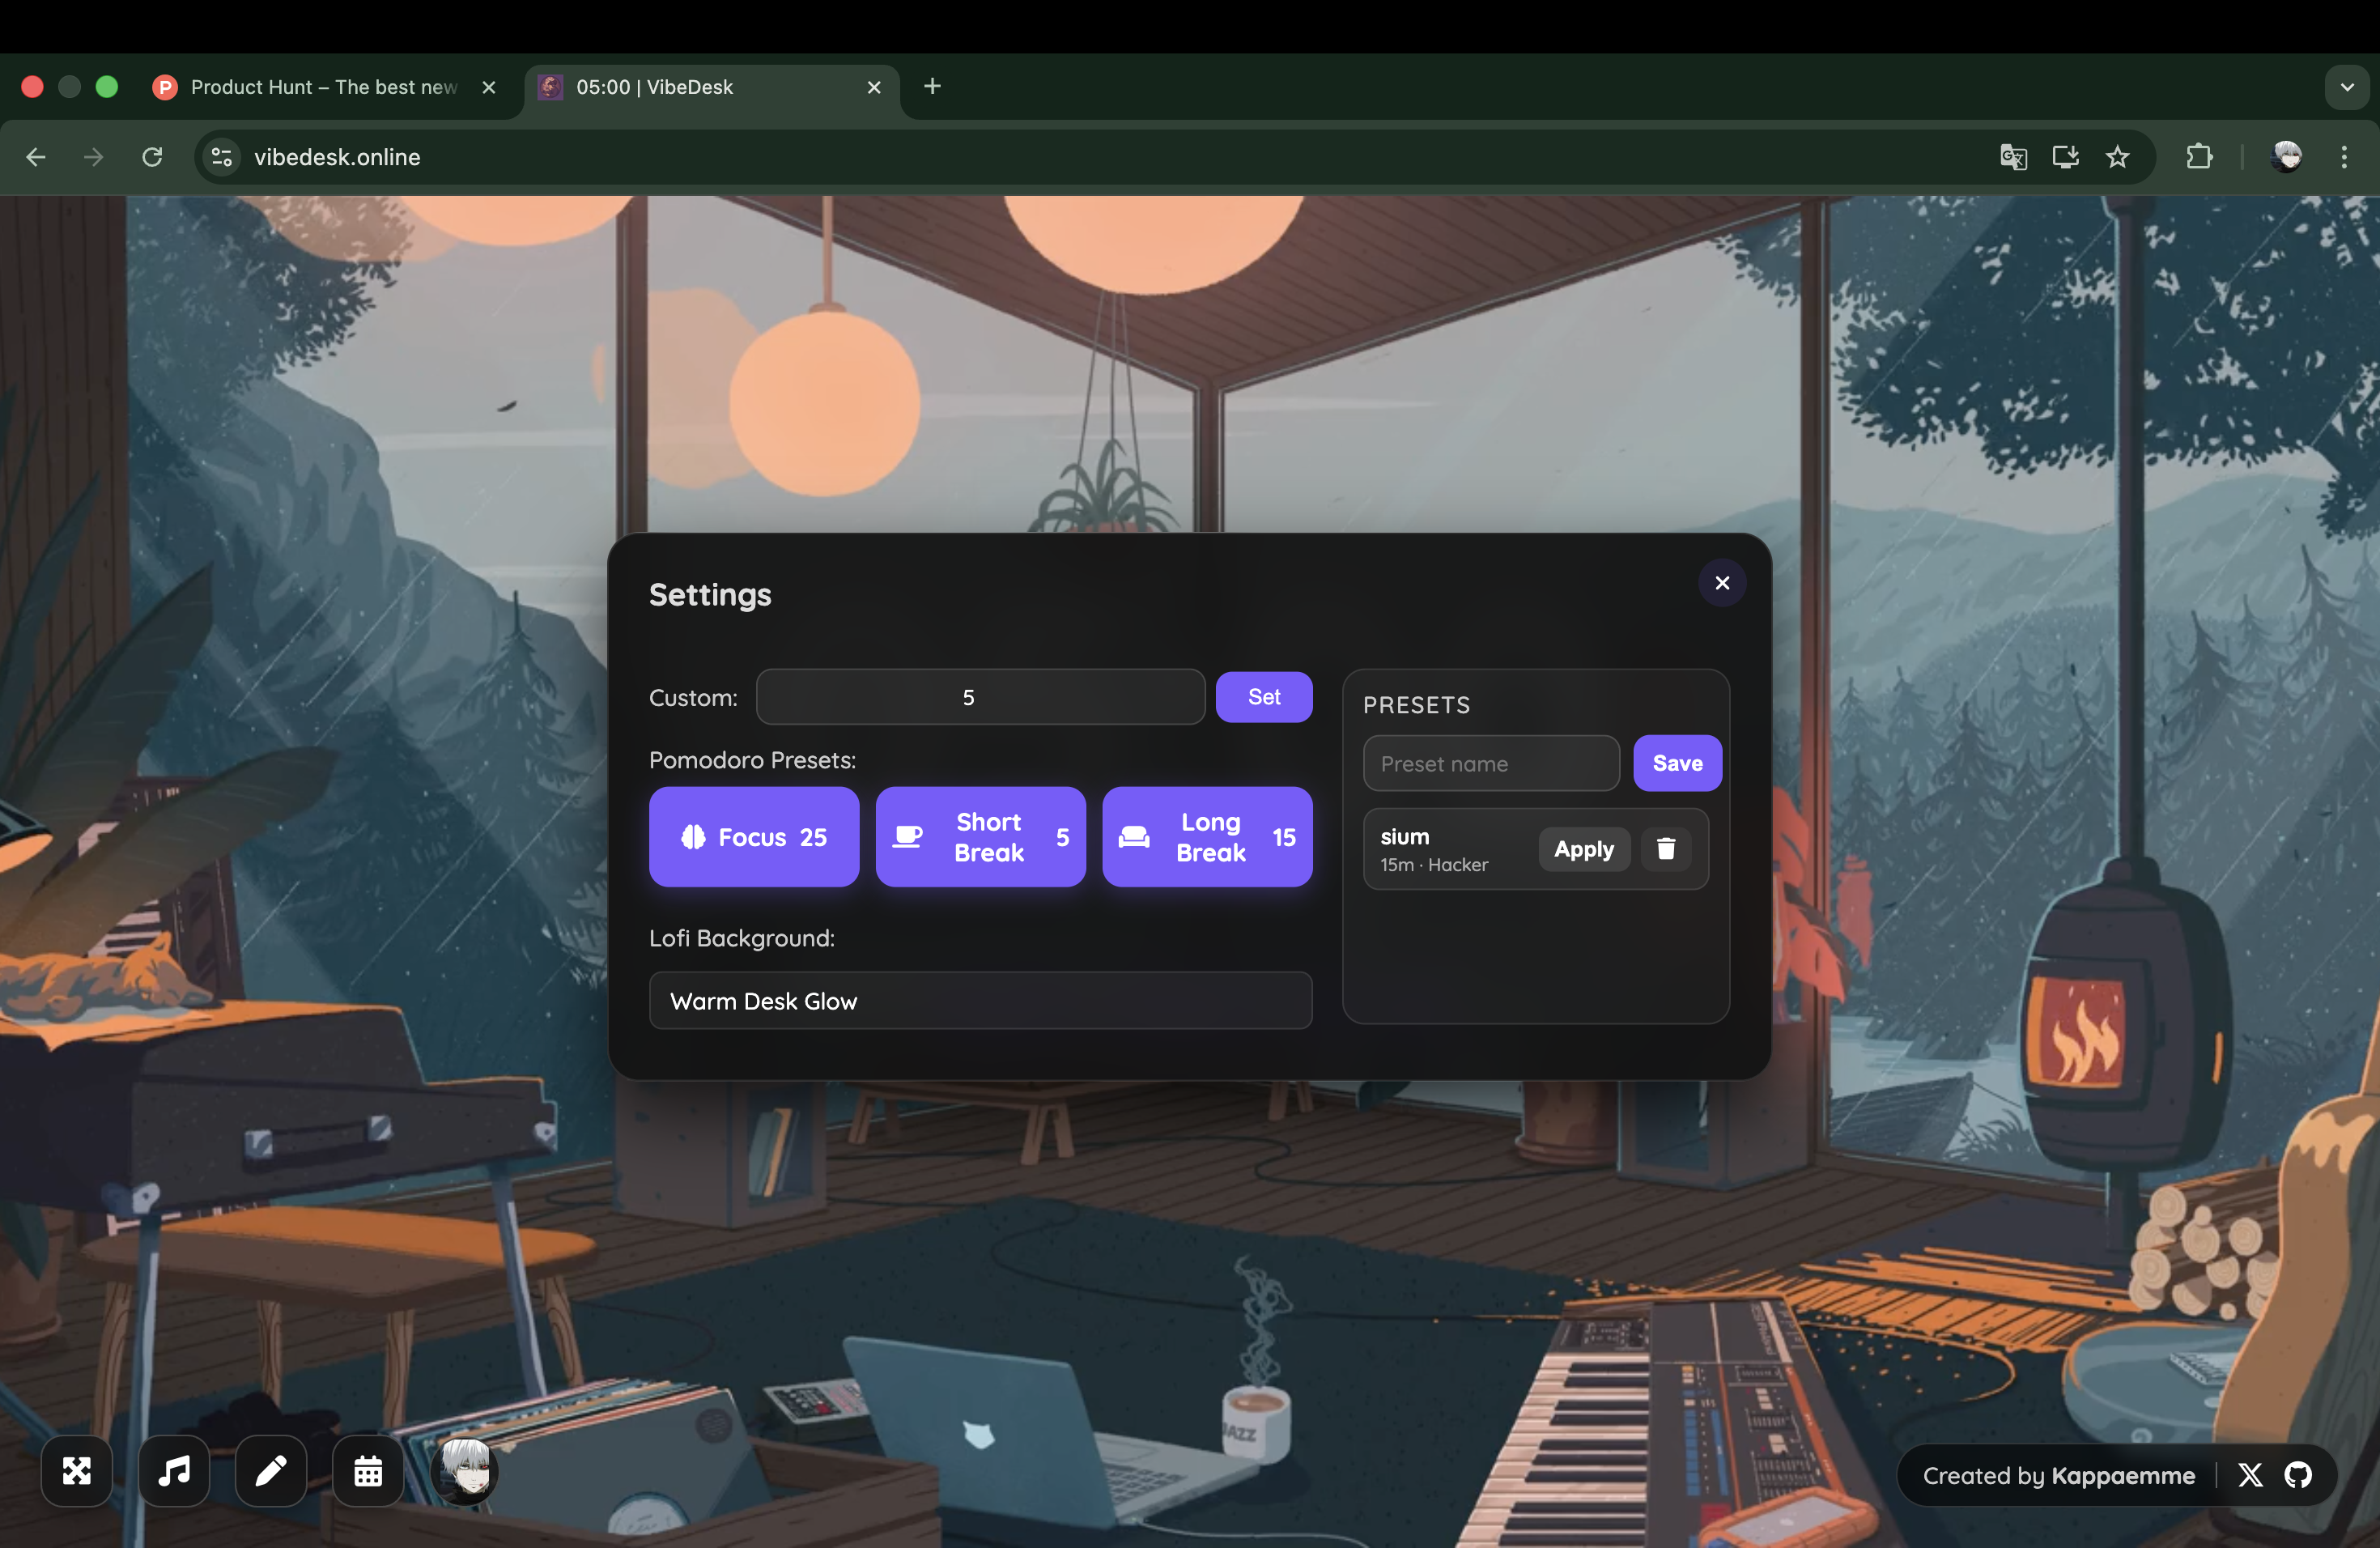Screen dimensions: 2380x1548
Task: Click the install VibeDesk icon
Action: 2065,157
